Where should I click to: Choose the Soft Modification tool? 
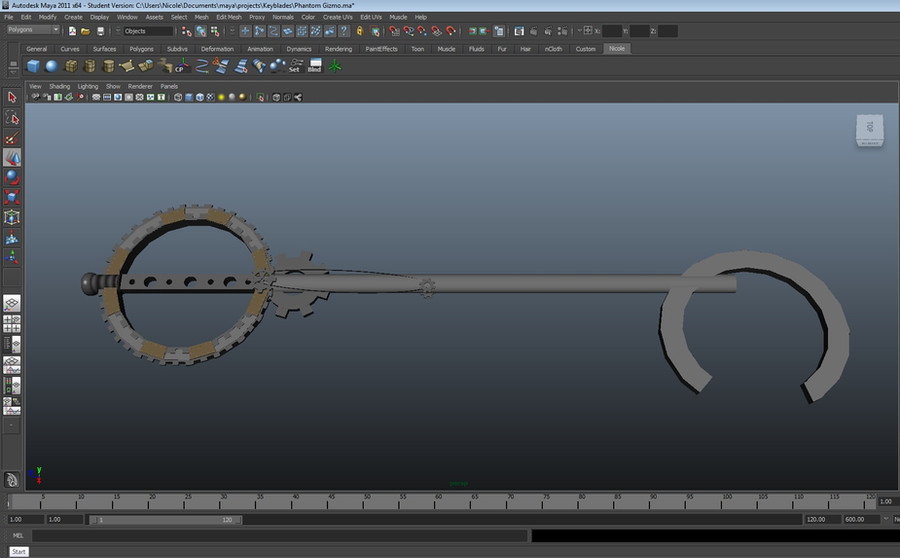click(11, 237)
